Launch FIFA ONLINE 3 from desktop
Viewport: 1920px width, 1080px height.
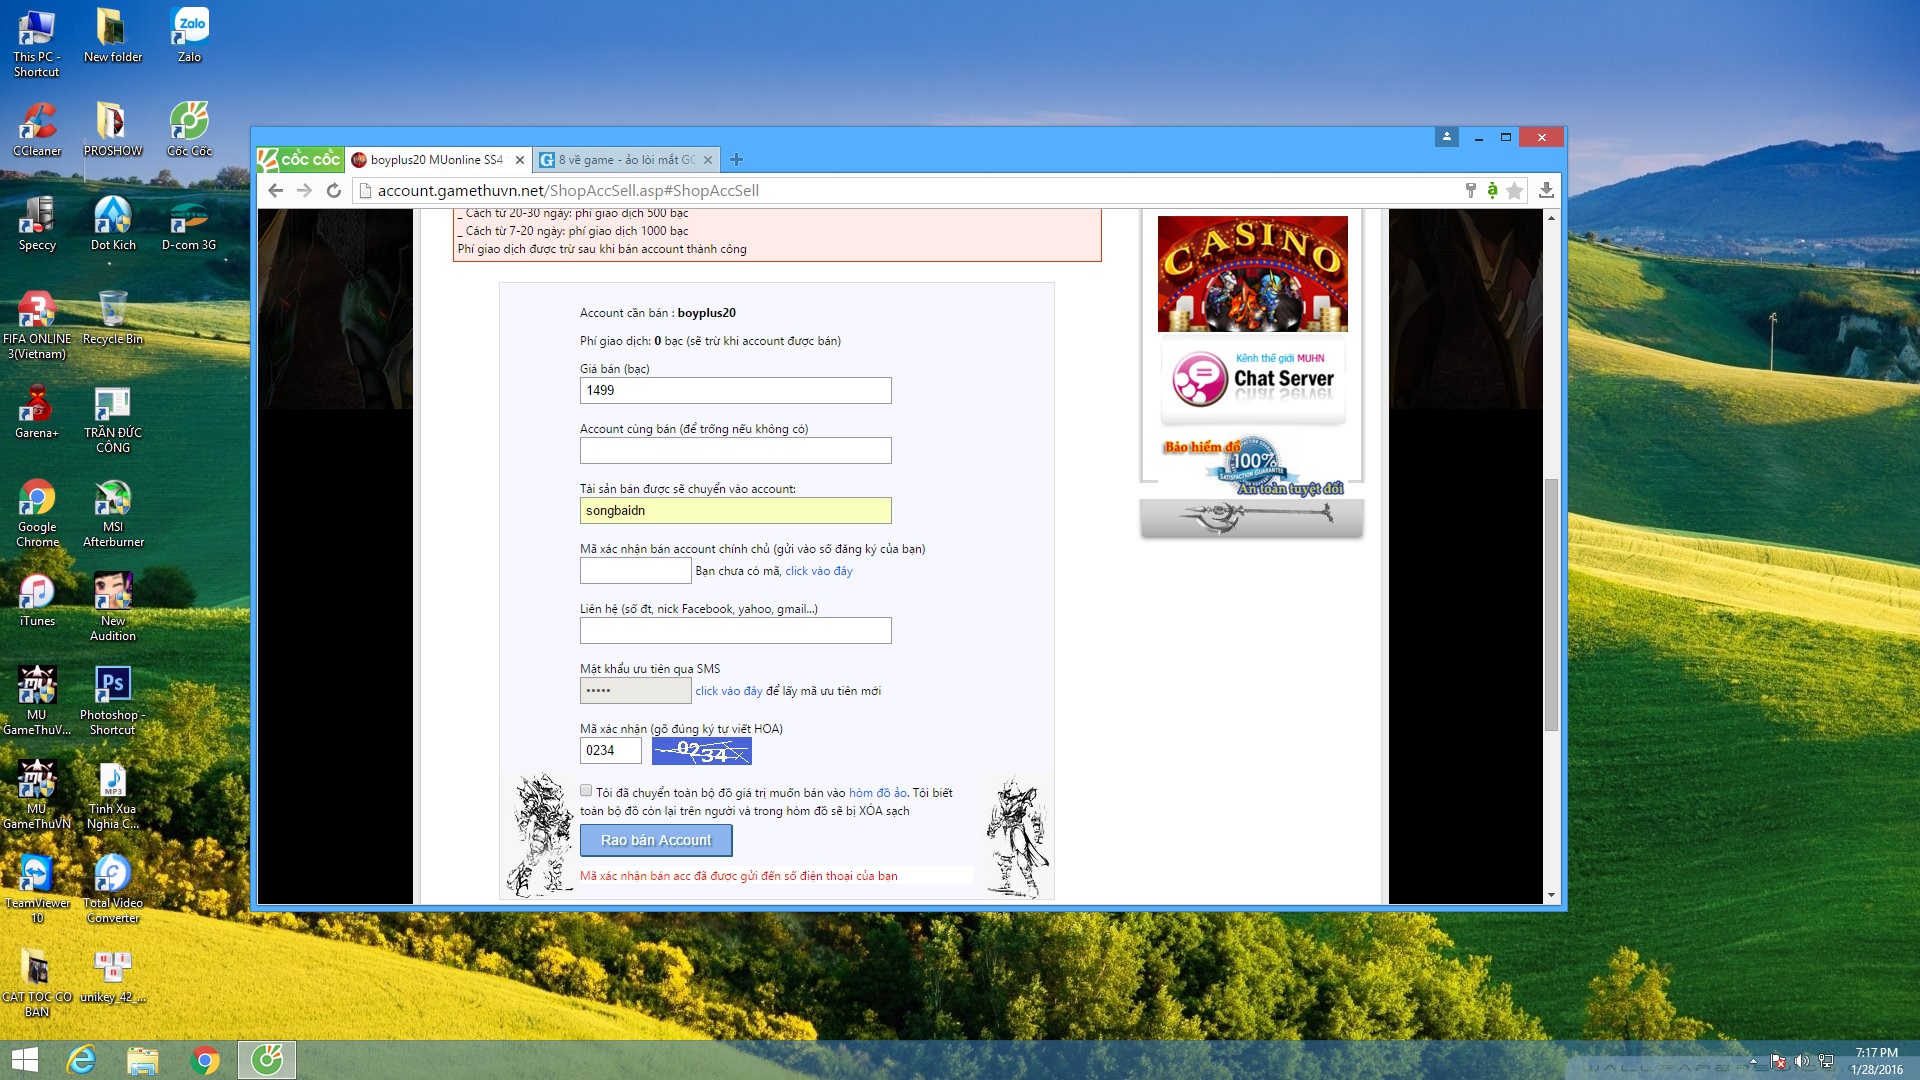(37, 325)
